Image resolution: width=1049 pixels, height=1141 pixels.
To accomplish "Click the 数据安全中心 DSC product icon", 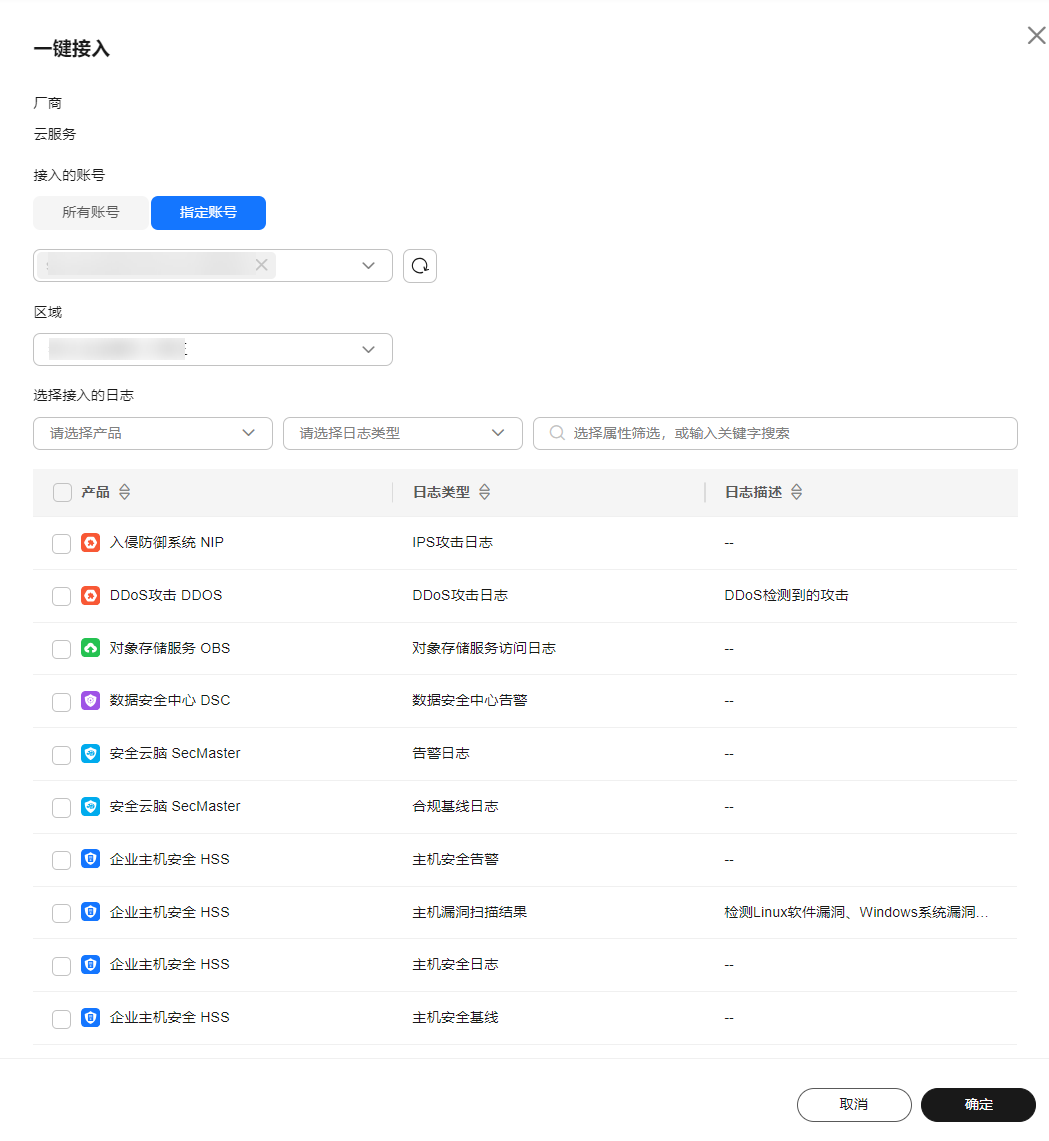I will [x=90, y=701].
